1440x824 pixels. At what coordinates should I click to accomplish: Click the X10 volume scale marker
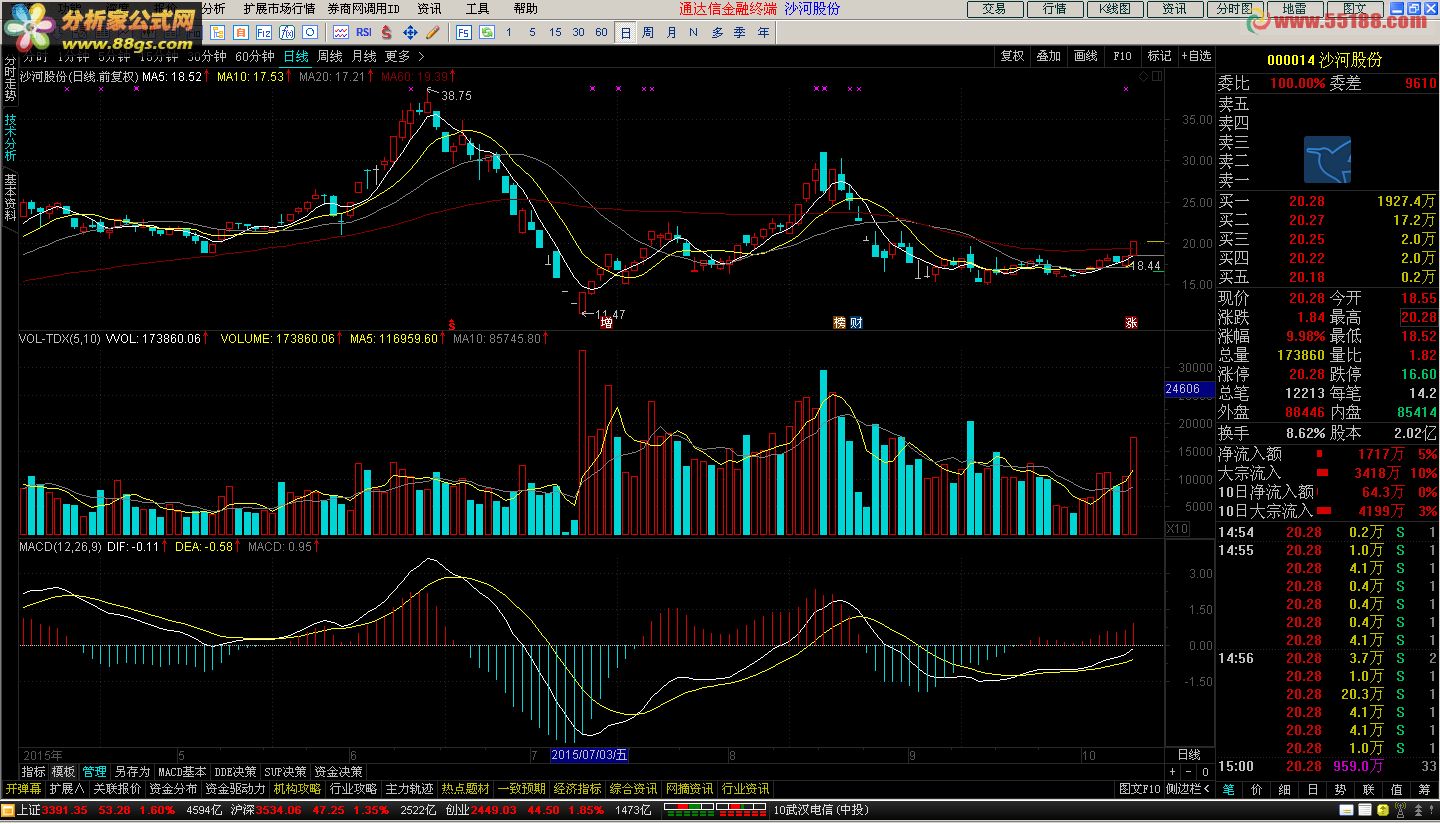[1179, 528]
